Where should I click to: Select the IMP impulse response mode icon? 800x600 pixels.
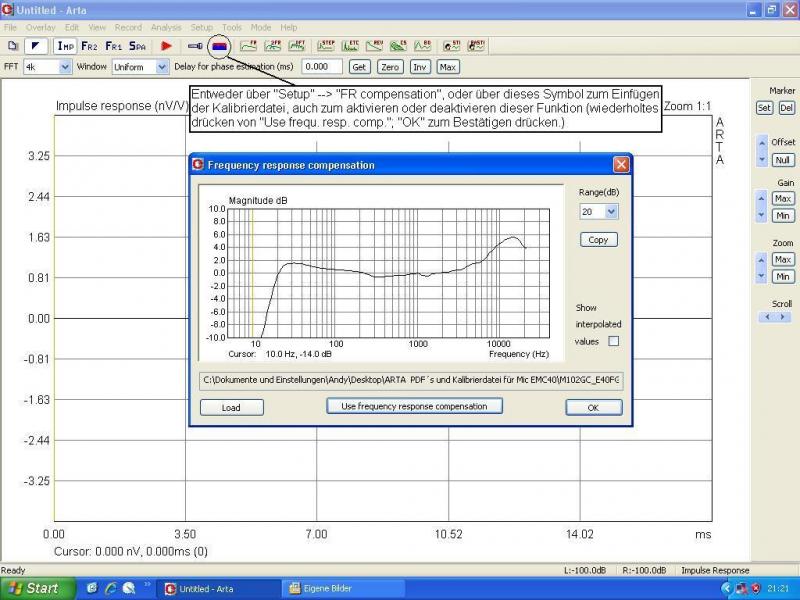pyautogui.click(x=65, y=46)
